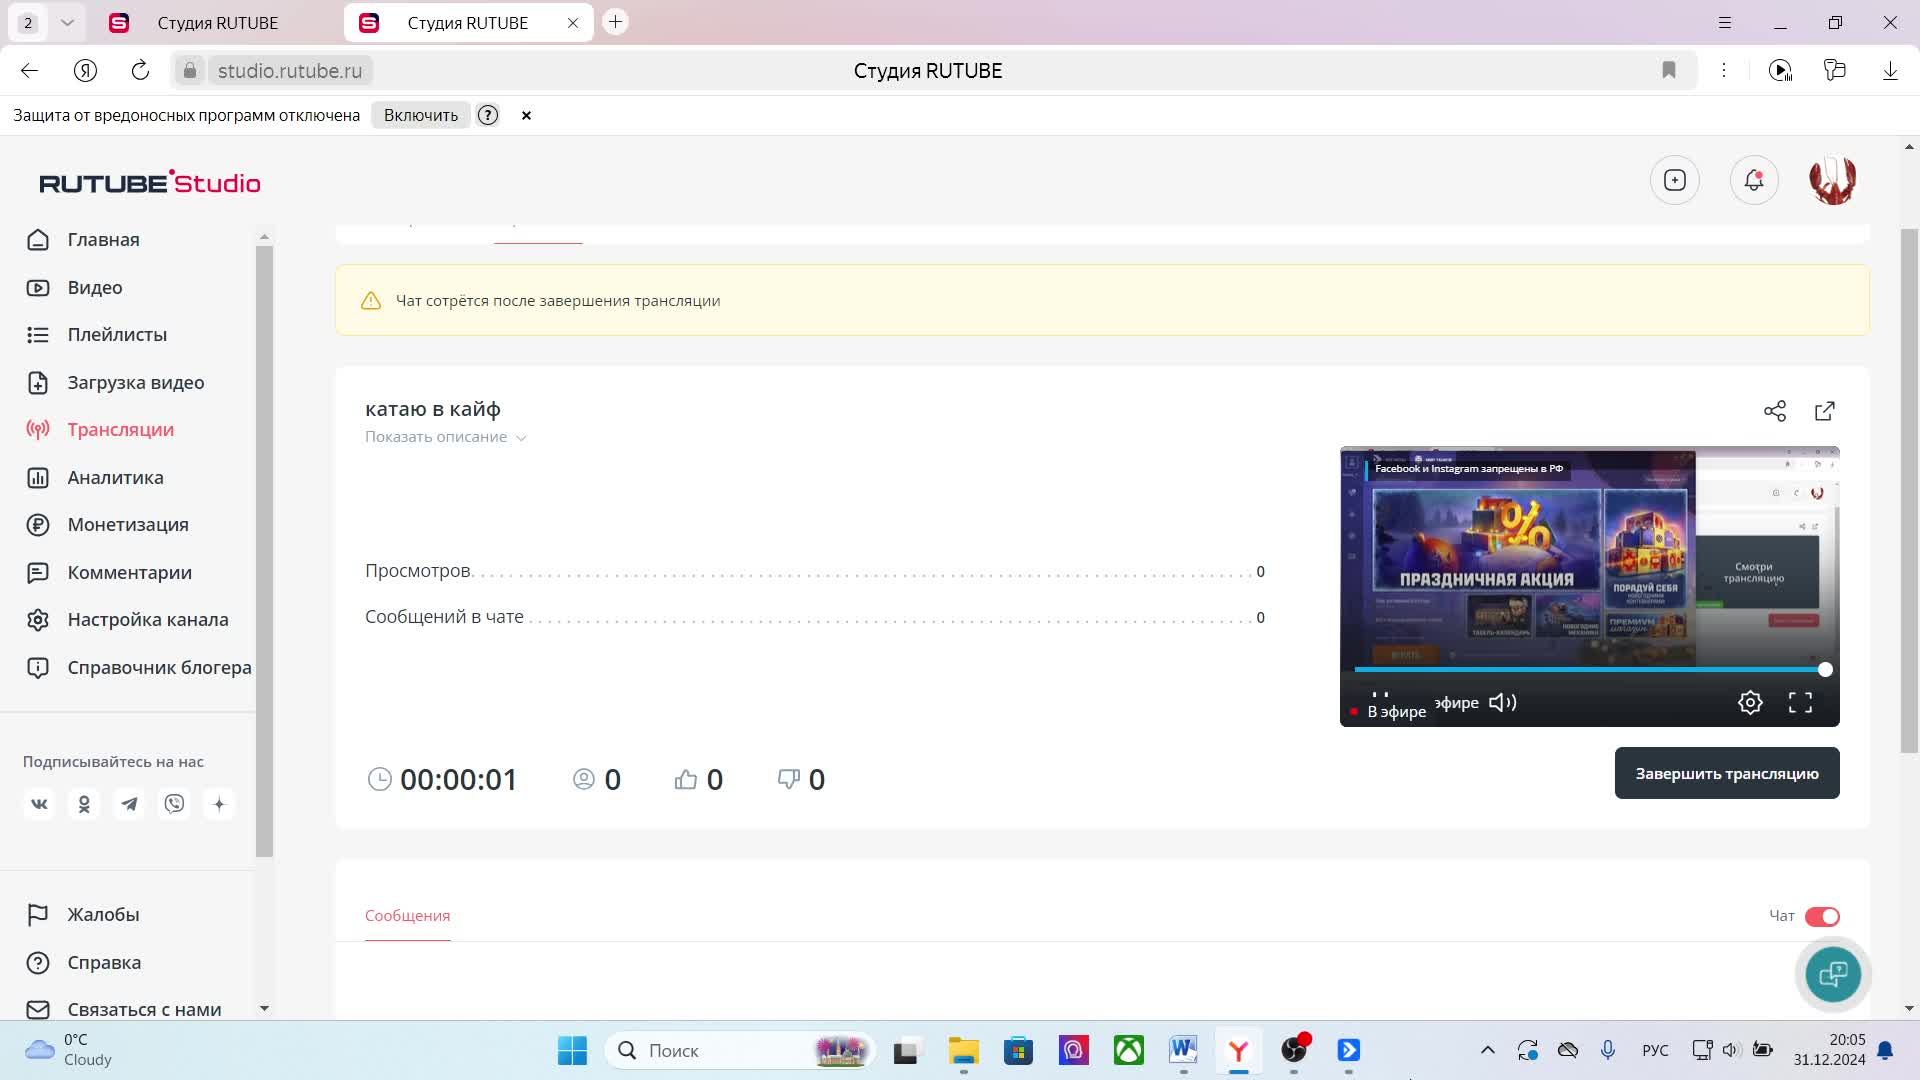The height and width of the screenshot is (1080, 1920).
Task: Click Включить malware protection button
Action: point(420,115)
